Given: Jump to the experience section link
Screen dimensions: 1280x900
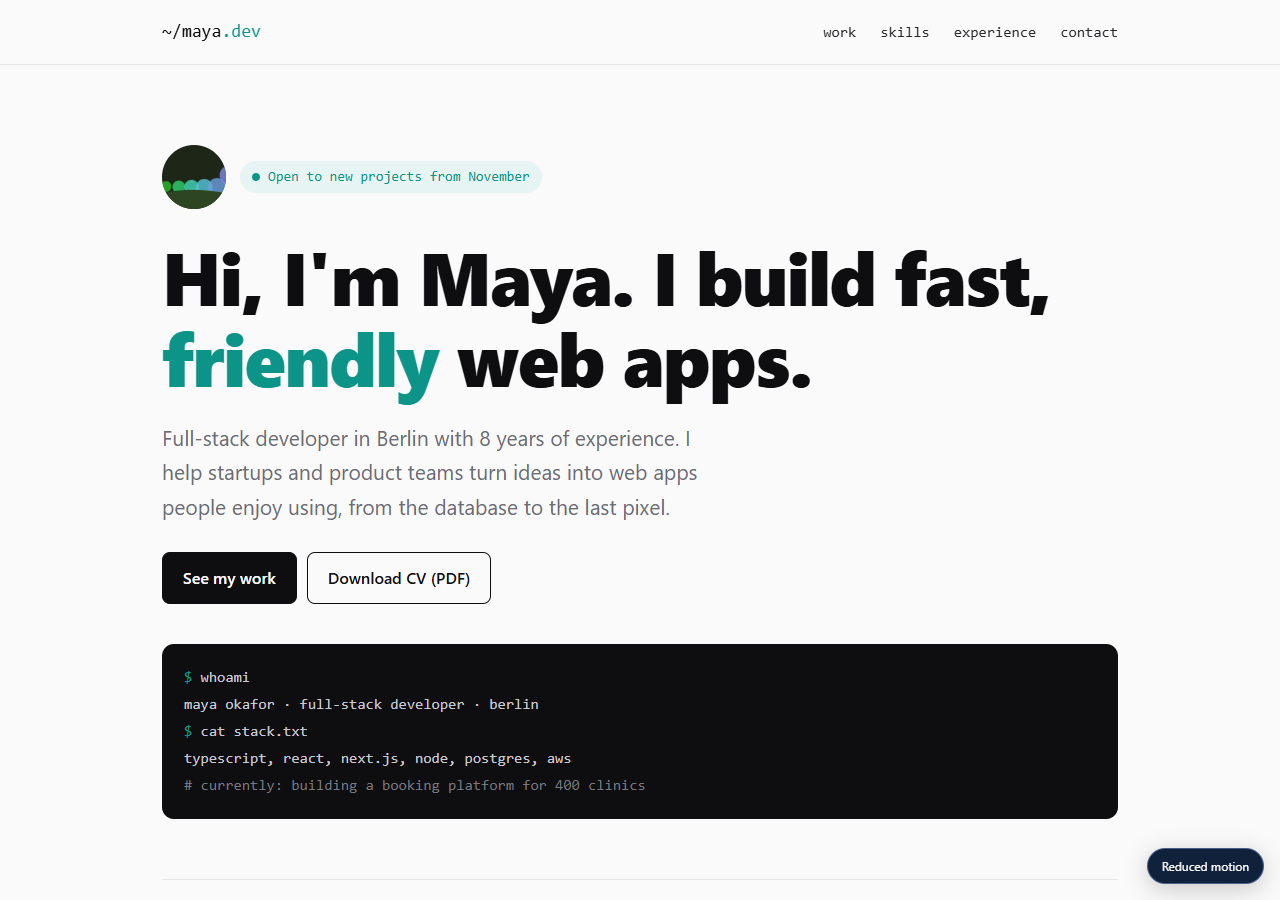Looking at the screenshot, I should coord(994,32).
